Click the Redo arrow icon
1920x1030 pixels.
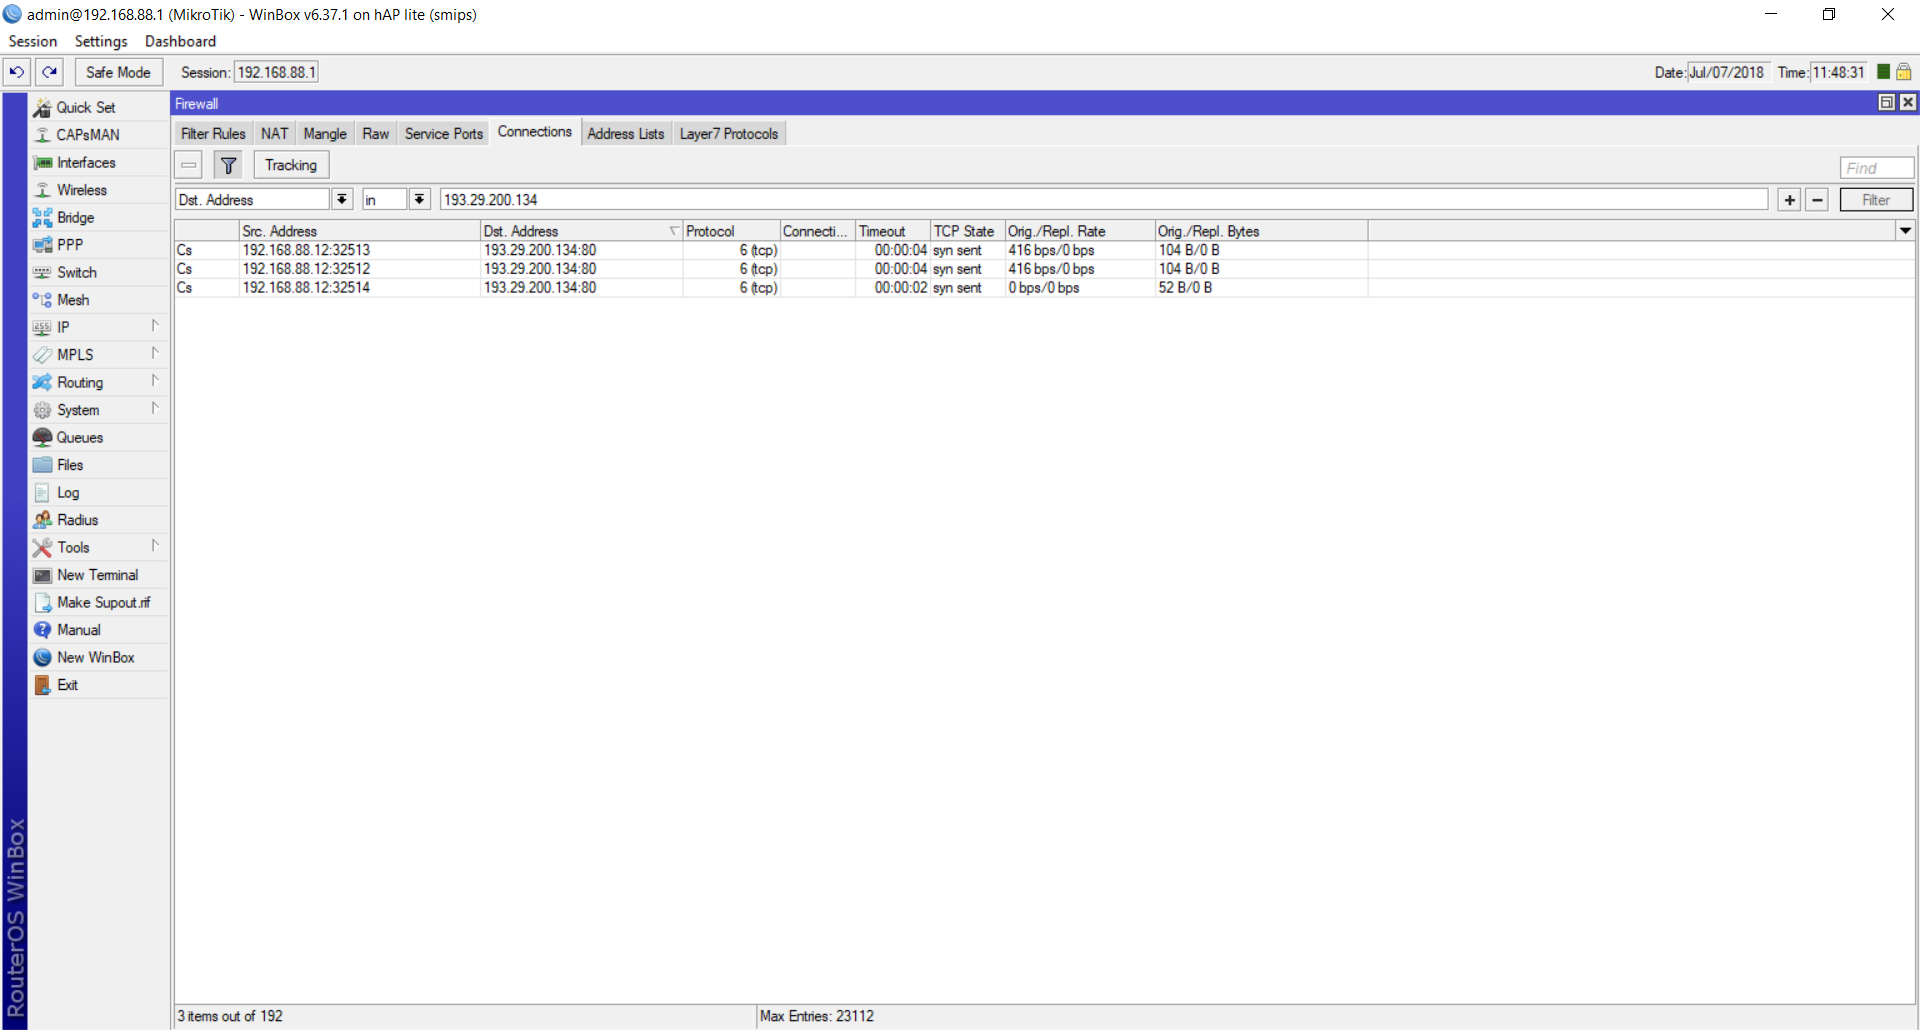[x=49, y=72]
